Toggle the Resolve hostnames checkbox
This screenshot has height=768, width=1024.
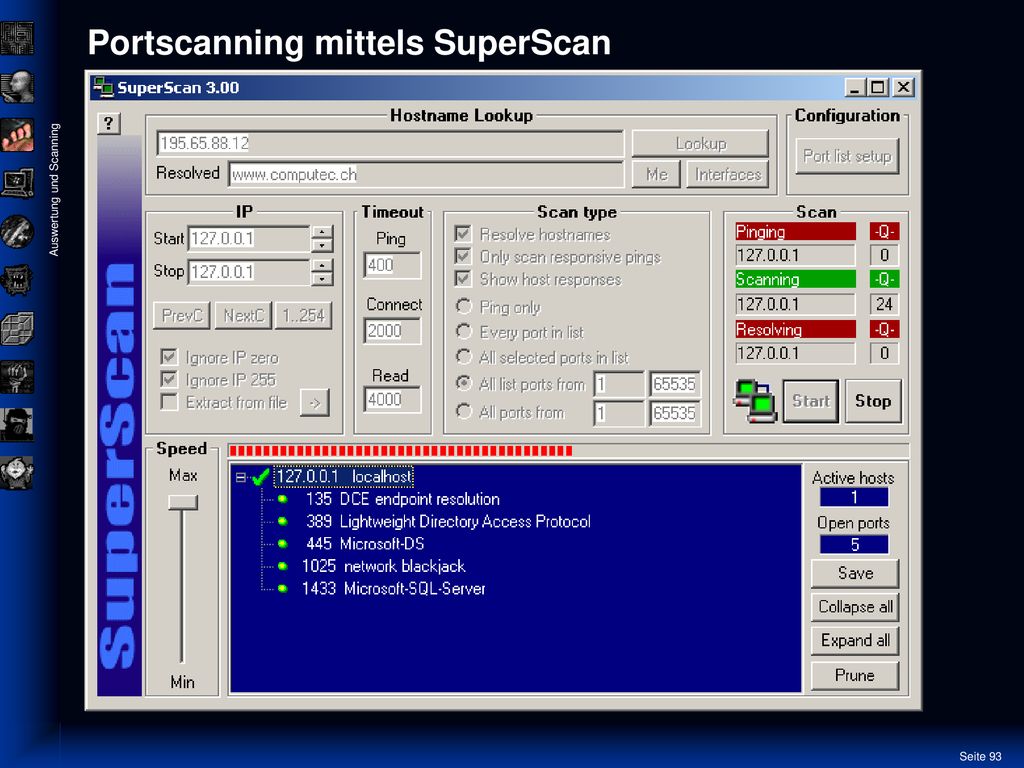coord(463,234)
